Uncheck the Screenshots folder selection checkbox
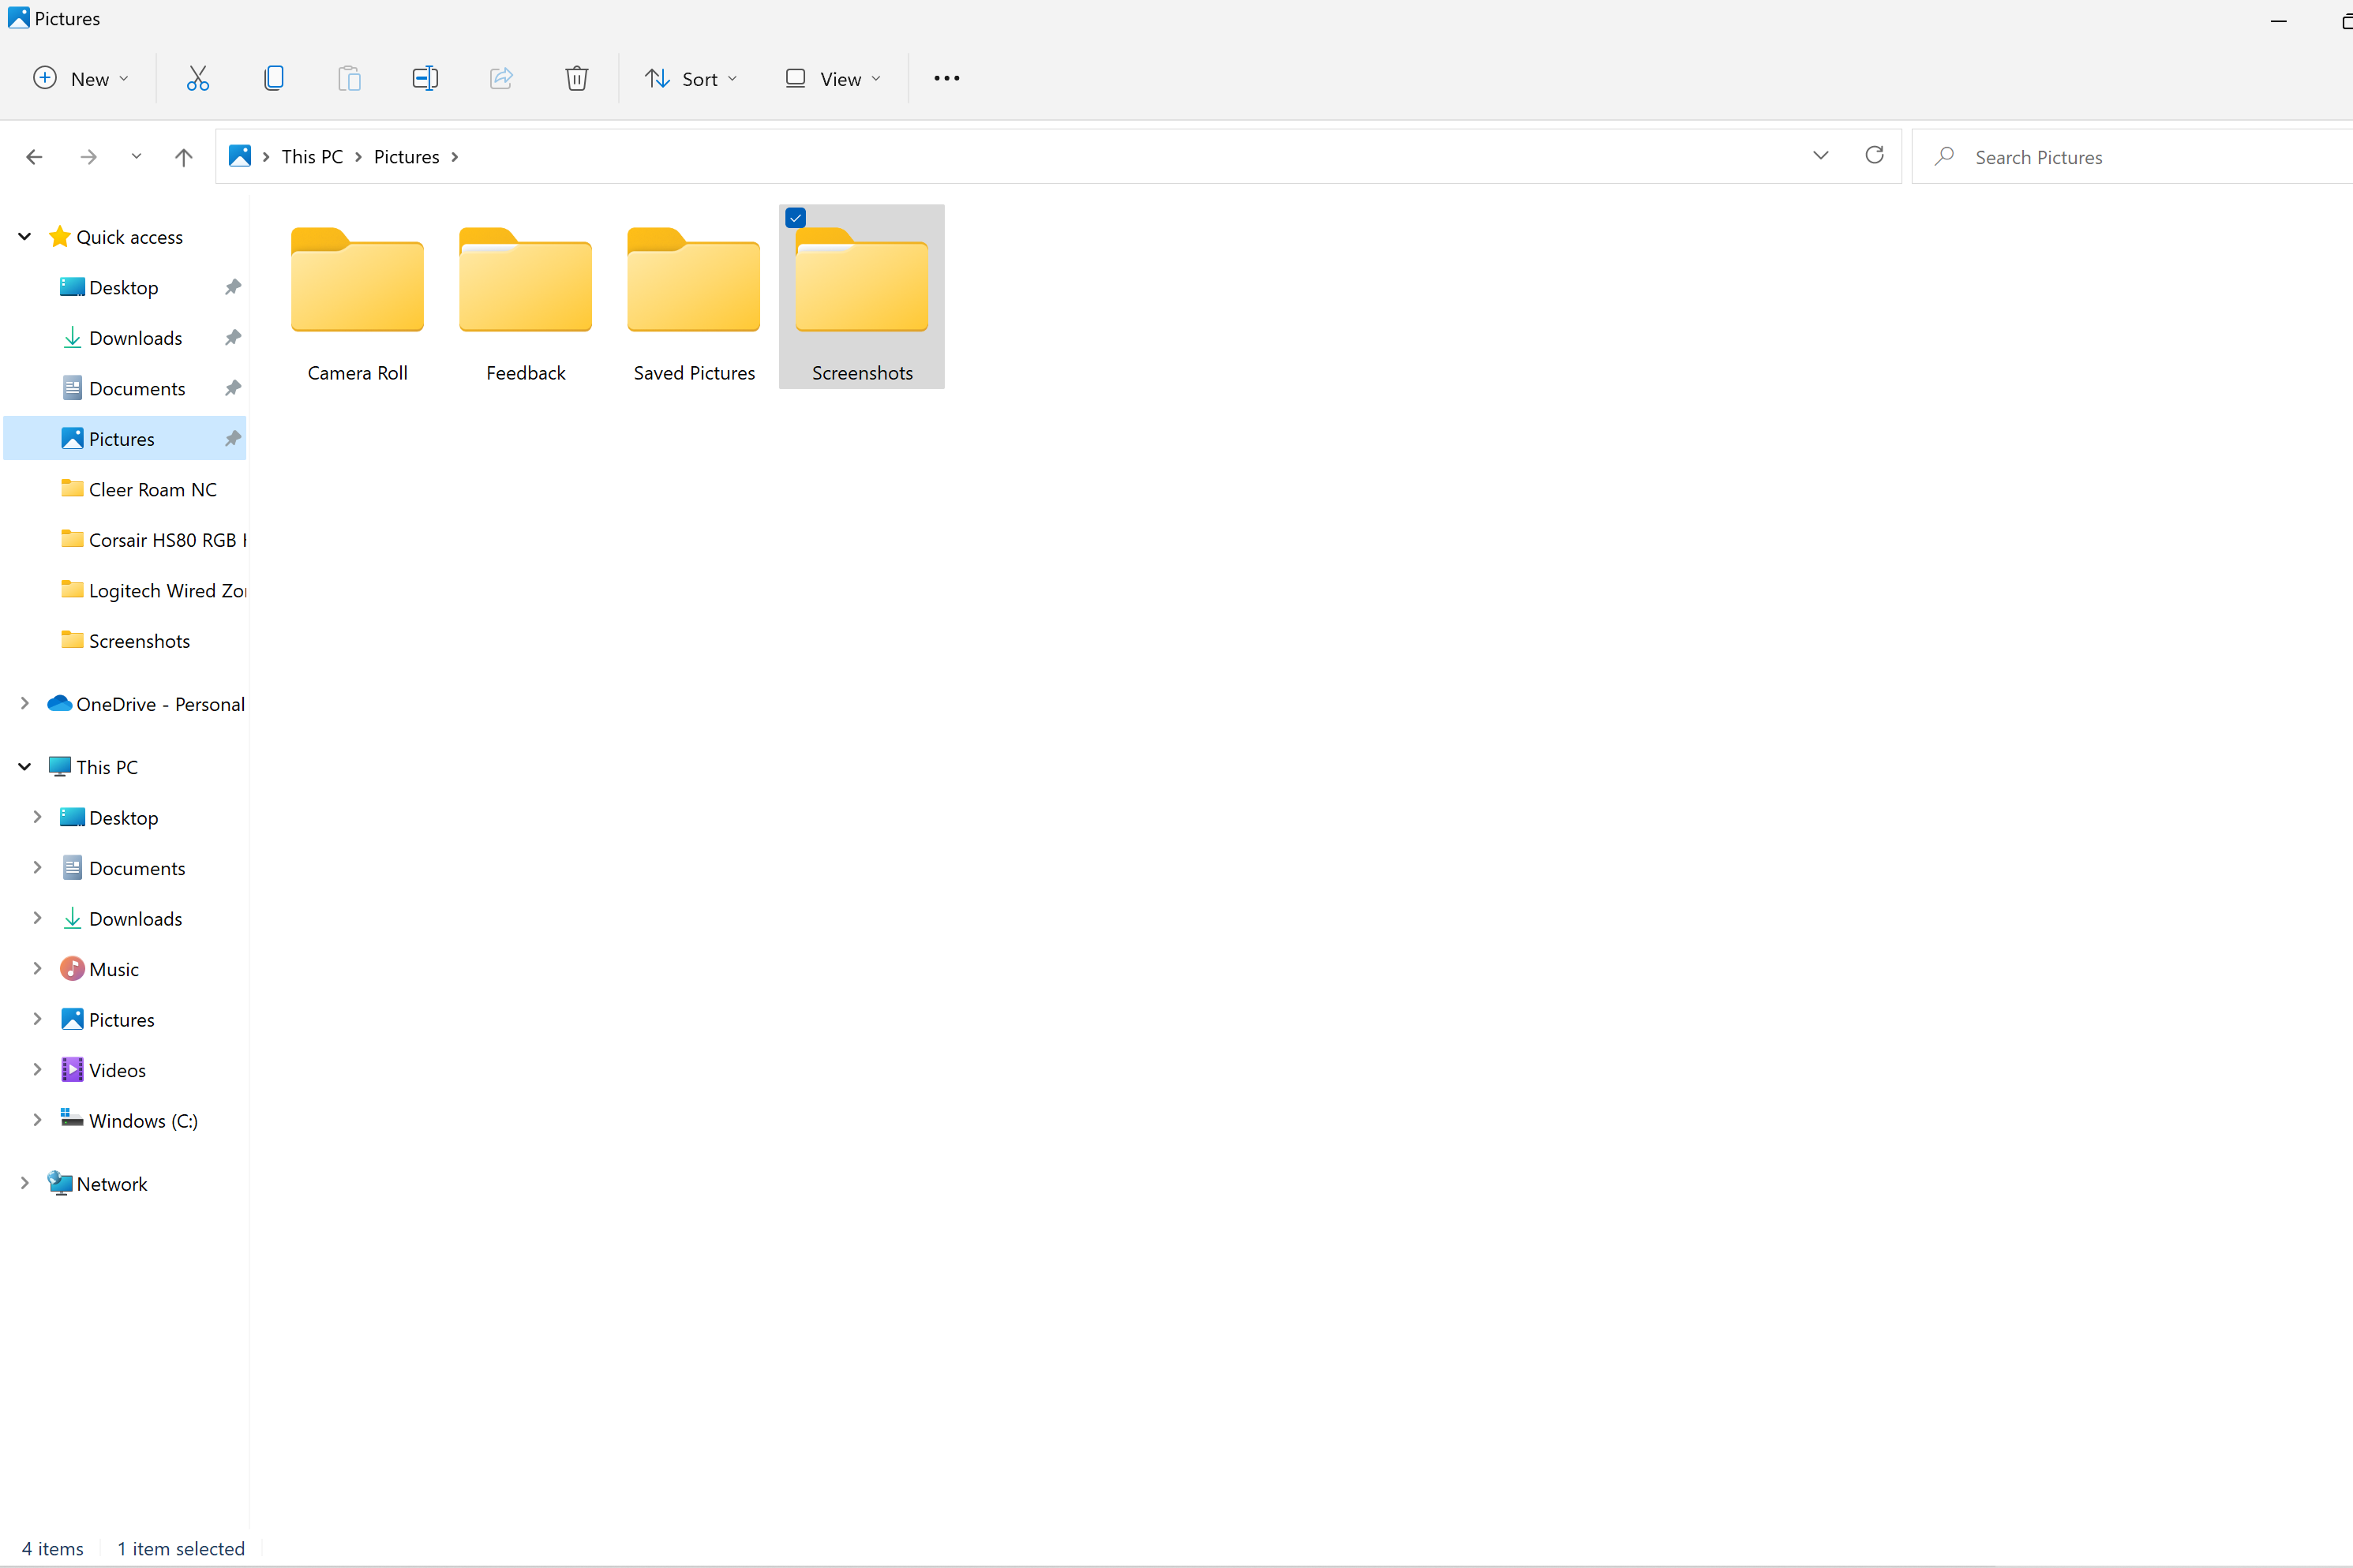 (x=796, y=218)
